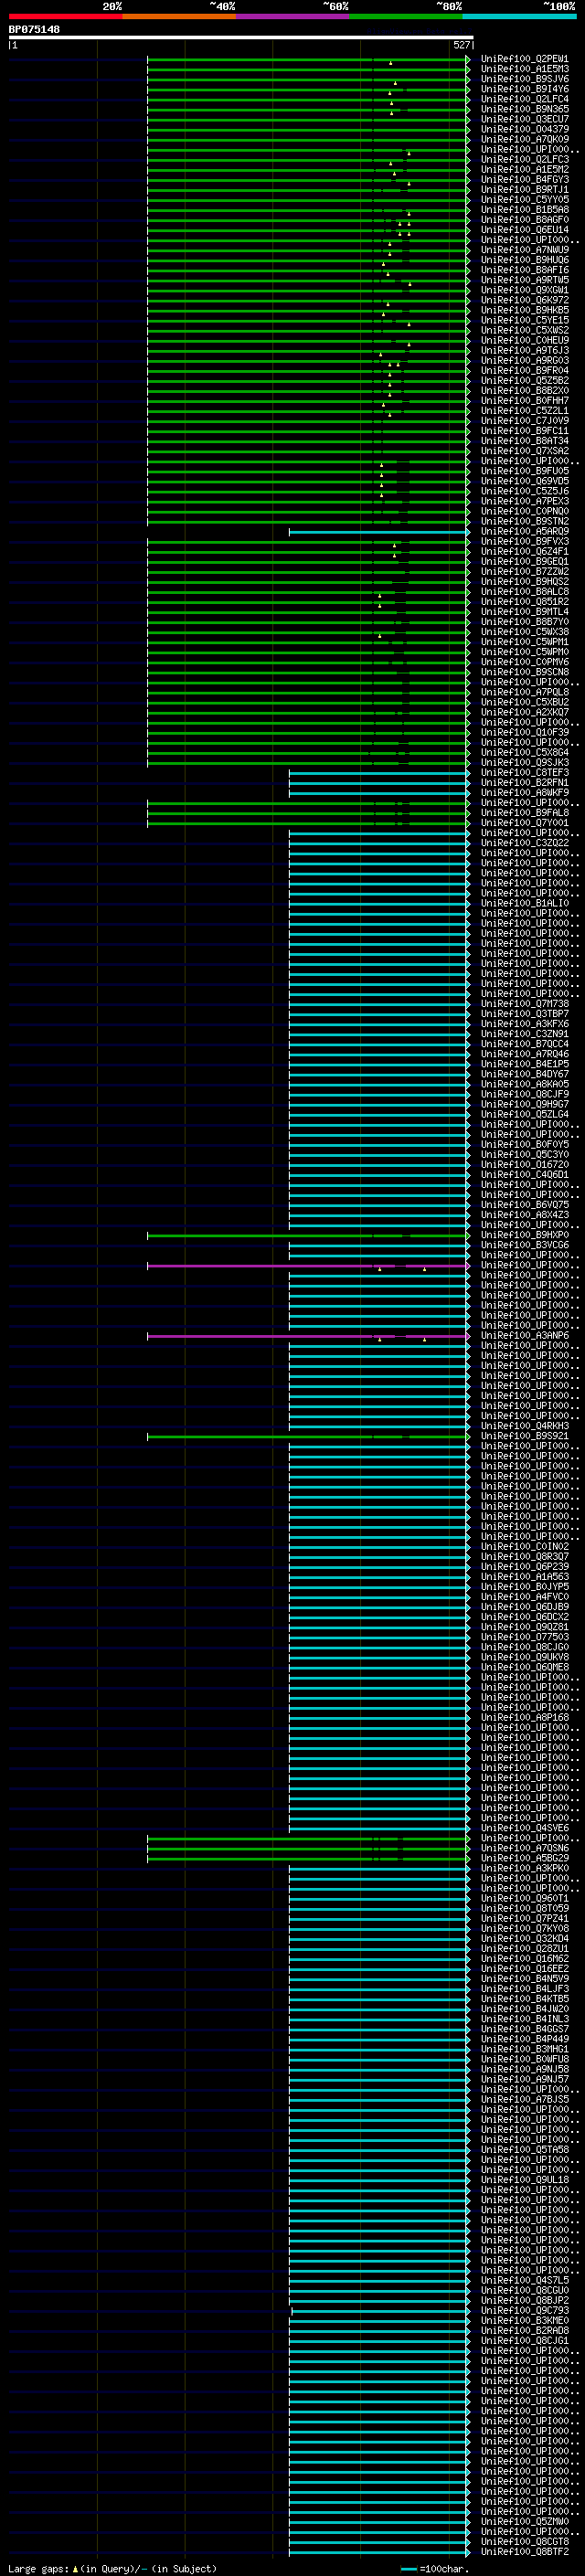585x2576 pixels.
Task: Click the cyan ~100% identity legend segment
Action: [519, 17]
